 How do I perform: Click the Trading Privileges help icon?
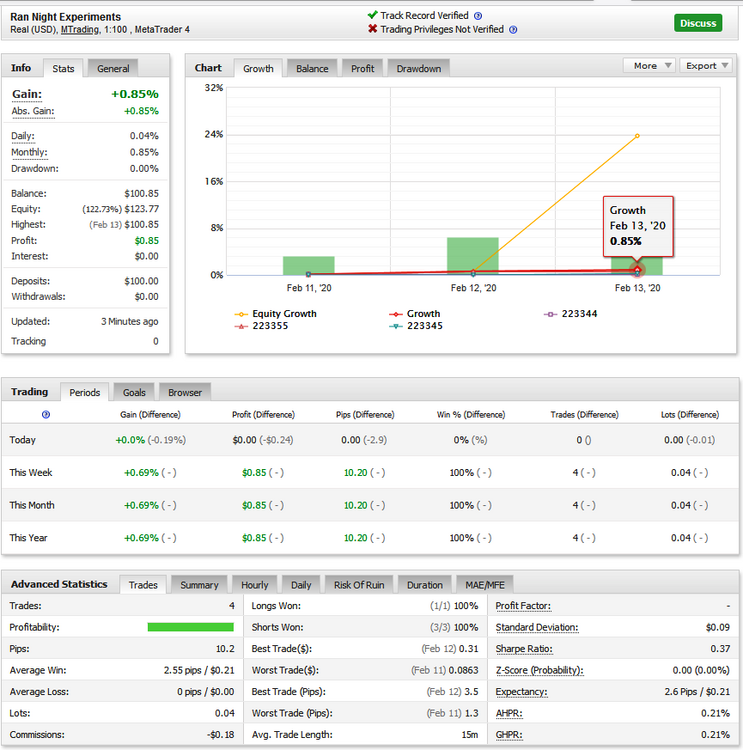pos(513,30)
